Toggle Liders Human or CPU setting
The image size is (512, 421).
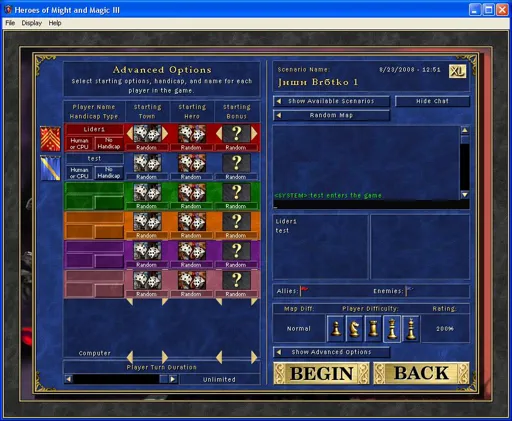tap(79, 144)
